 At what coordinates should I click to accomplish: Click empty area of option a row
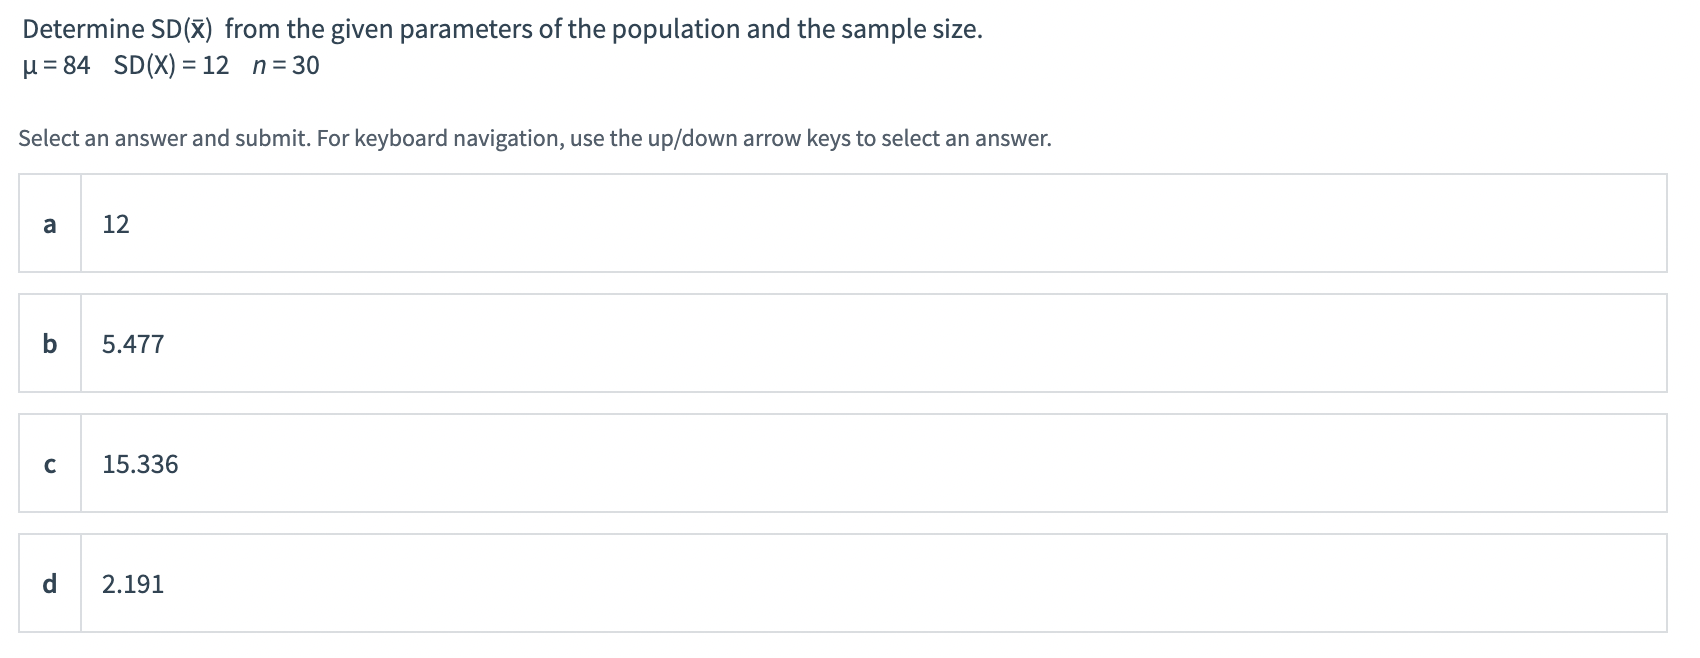(900, 223)
